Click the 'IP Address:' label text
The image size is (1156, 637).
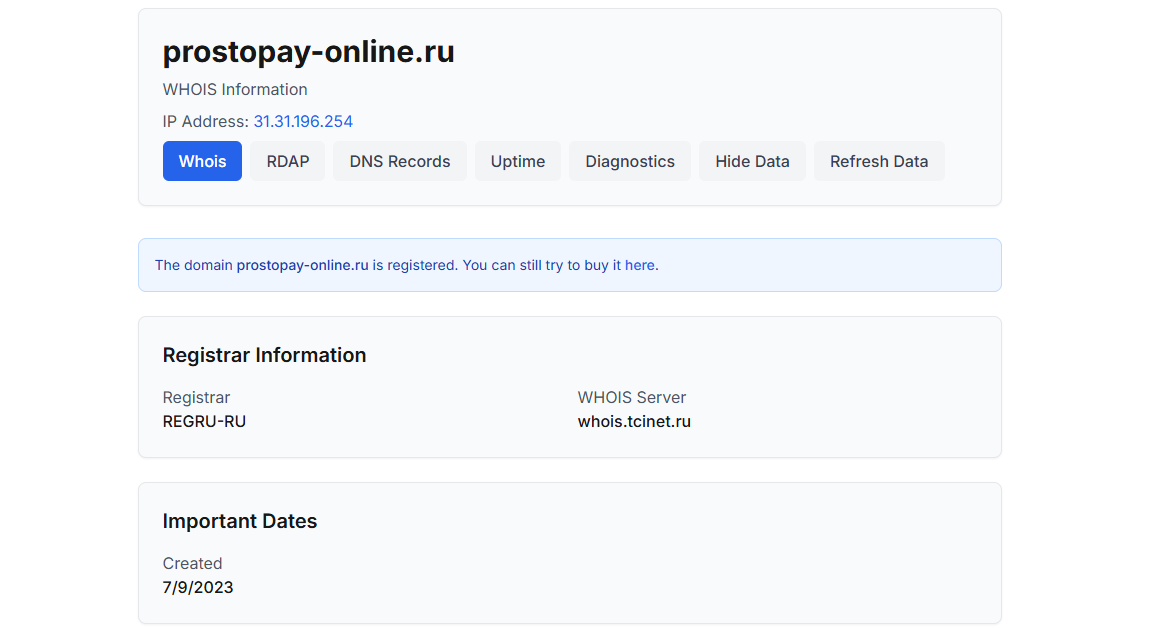click(x=205, y=122)
